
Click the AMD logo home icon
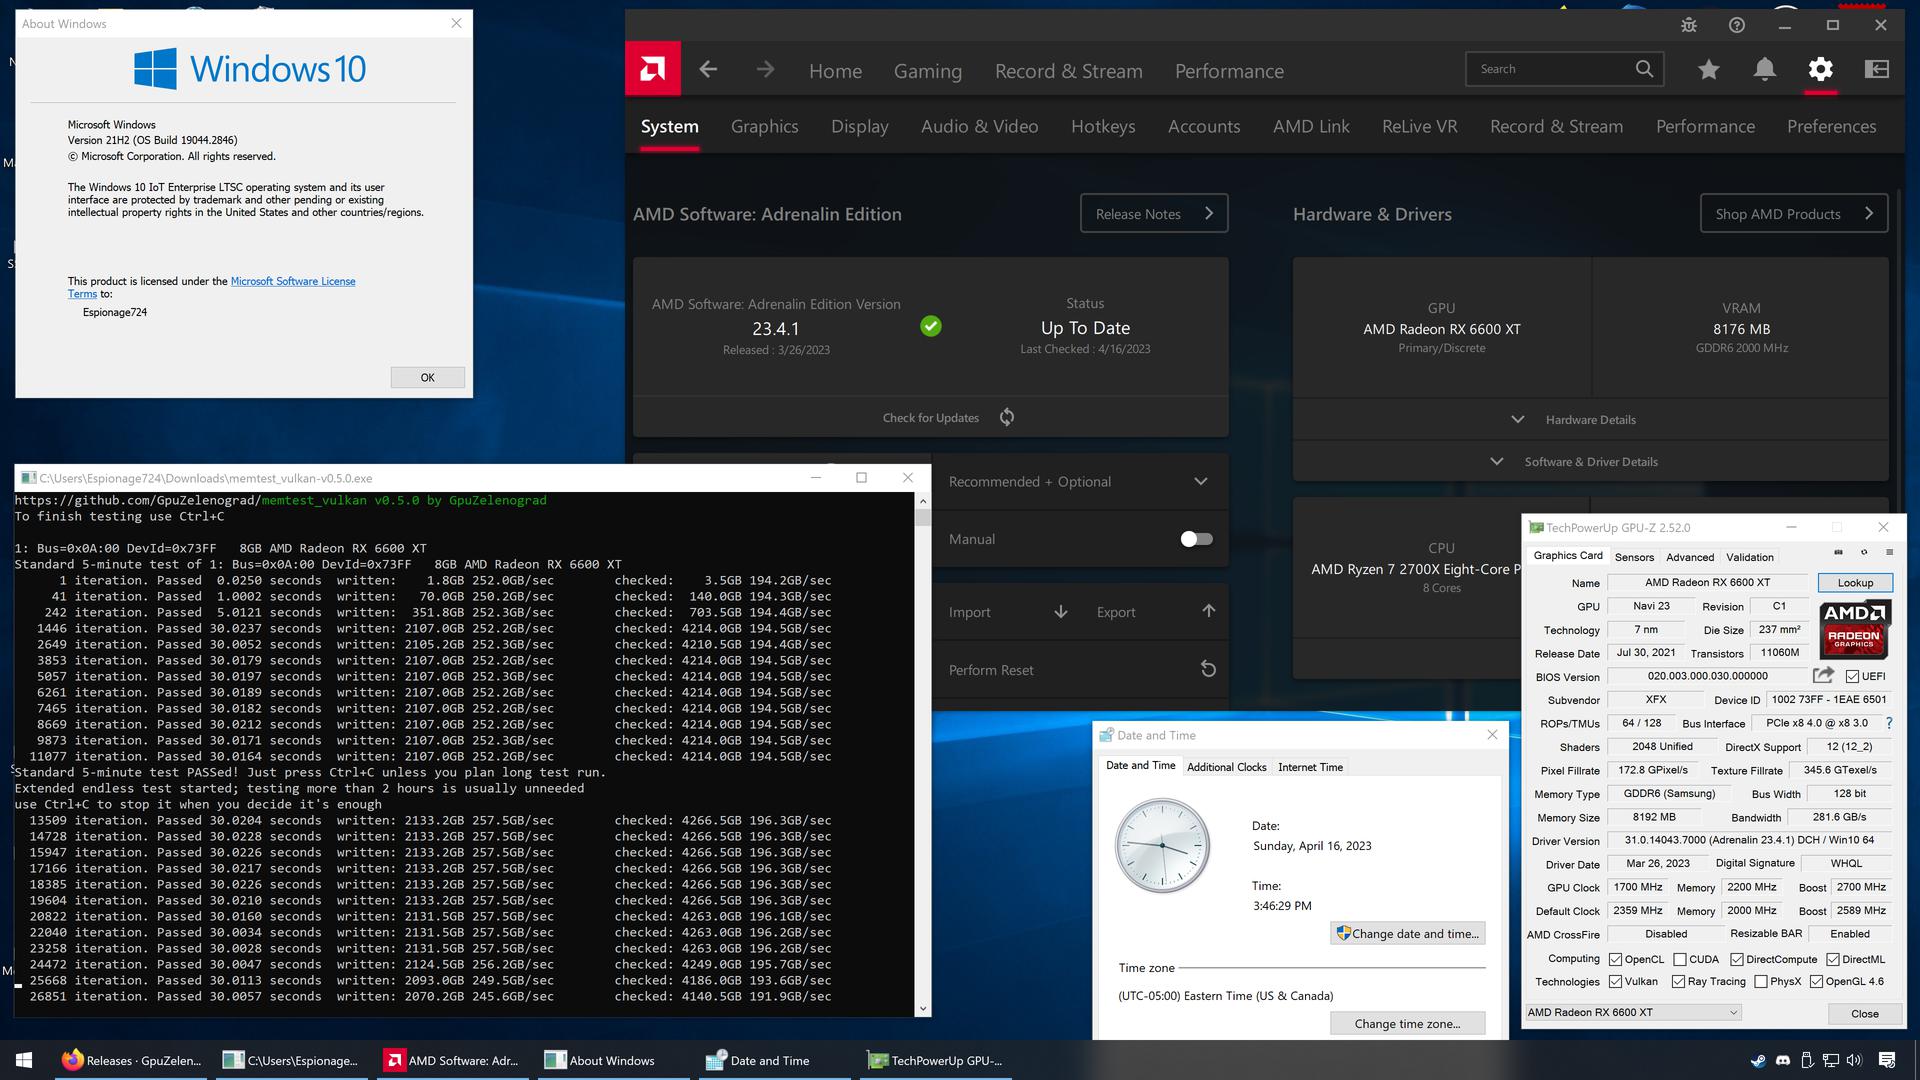coord(653,69)
